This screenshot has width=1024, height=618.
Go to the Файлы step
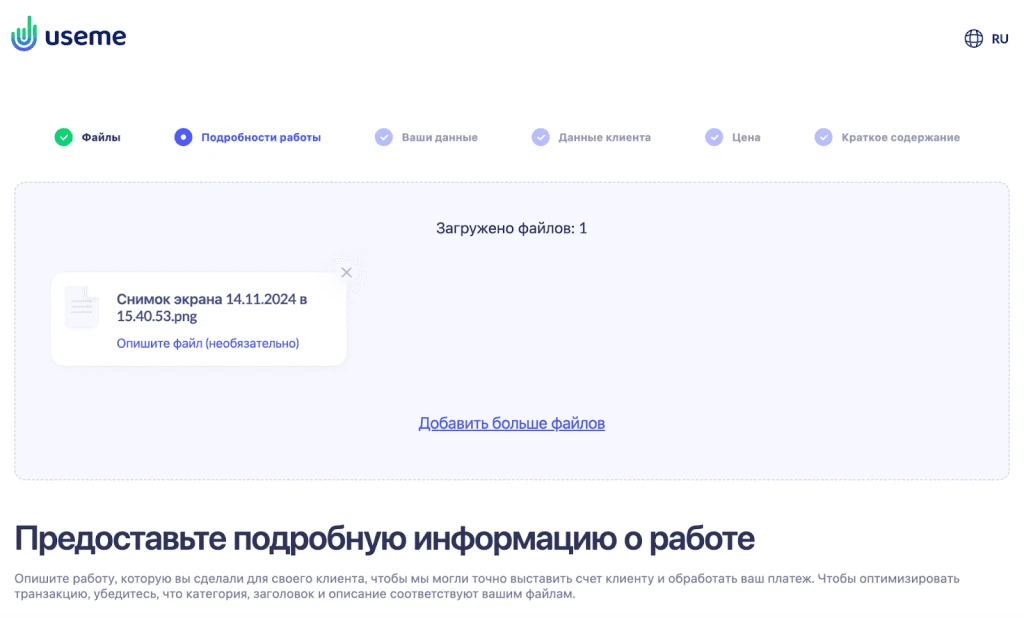click(x=101, y=137)
